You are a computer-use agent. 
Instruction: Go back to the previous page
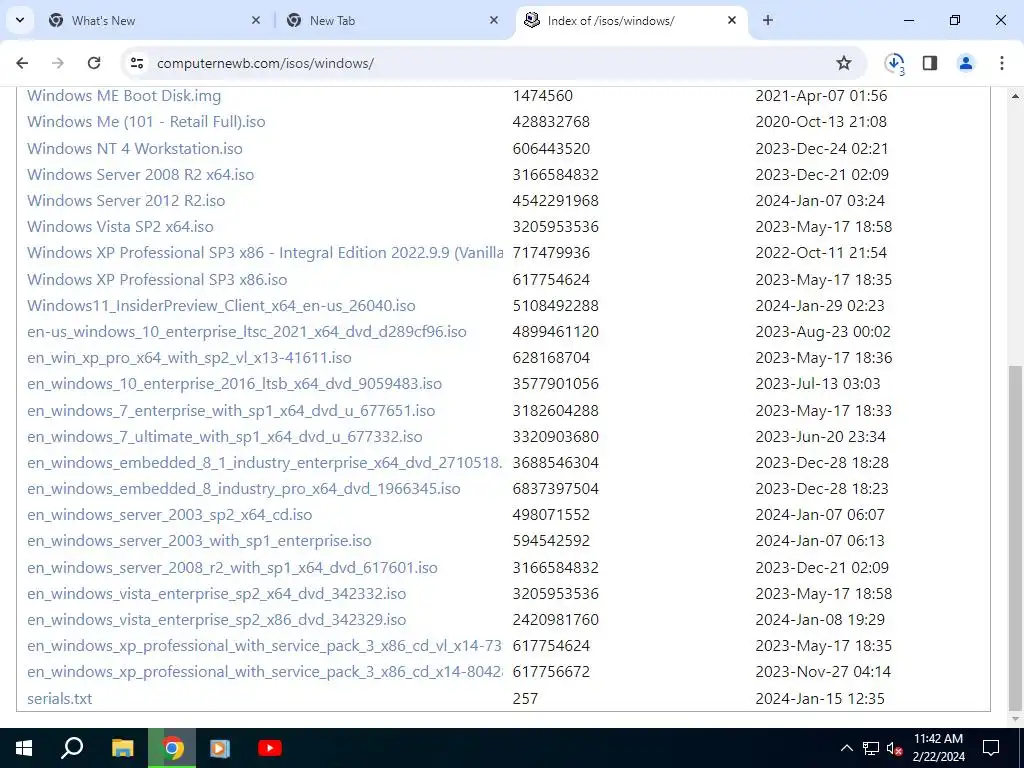tap(22, 63)
